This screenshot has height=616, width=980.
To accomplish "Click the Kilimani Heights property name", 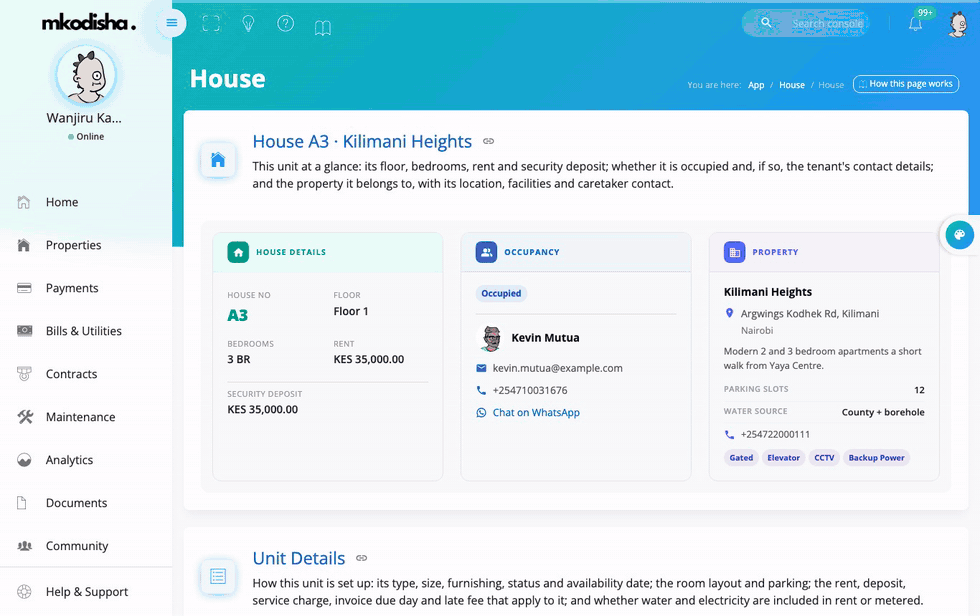I will click(768, 292).
